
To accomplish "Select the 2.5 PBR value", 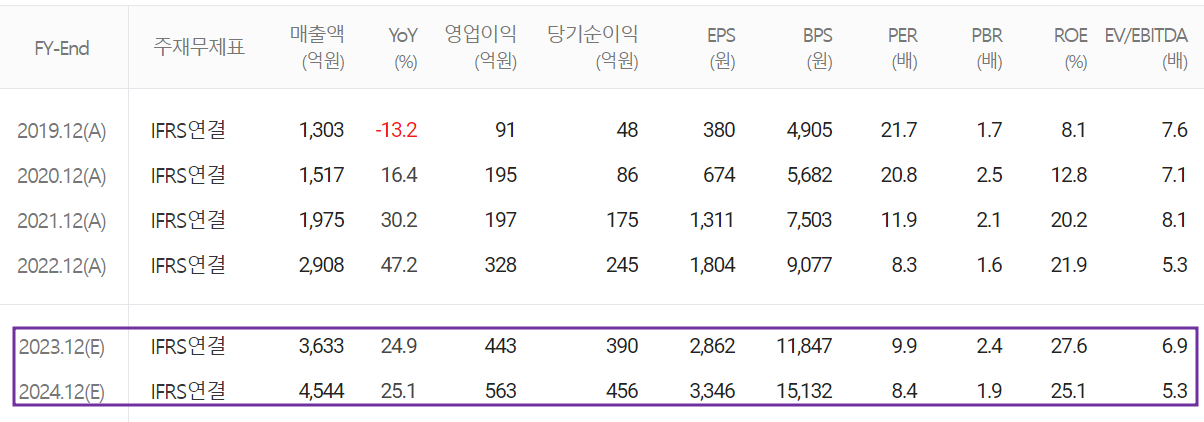I will (990, 176).
